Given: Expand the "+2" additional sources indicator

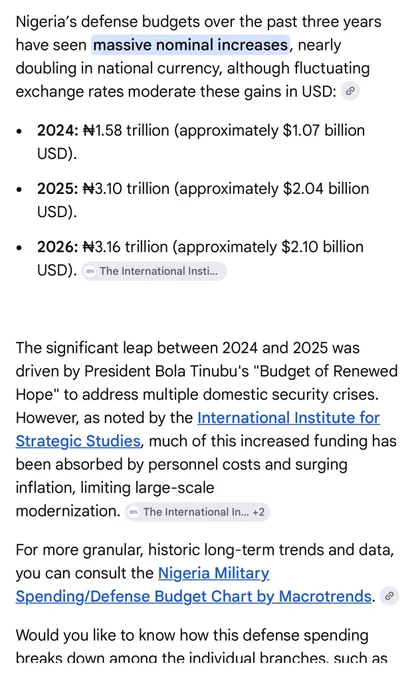Looking at the screenshot, I should pyautogui.click(x=258, y=512).
